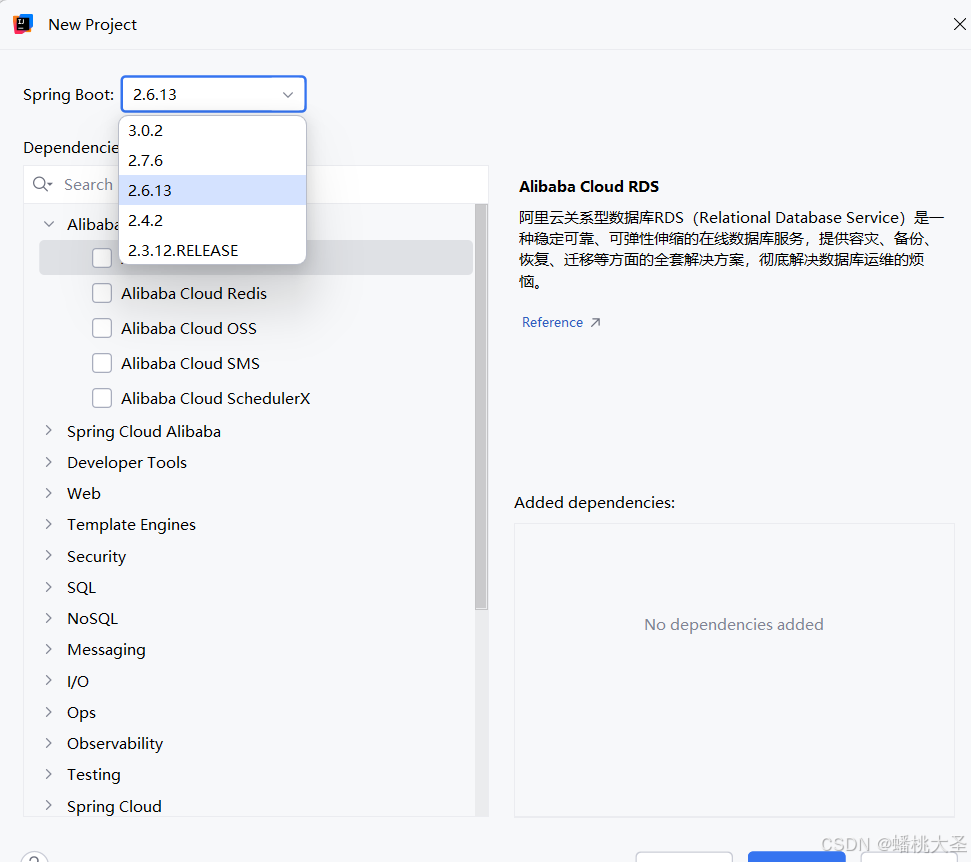Expand the Ops category

[x=49, y=712]
